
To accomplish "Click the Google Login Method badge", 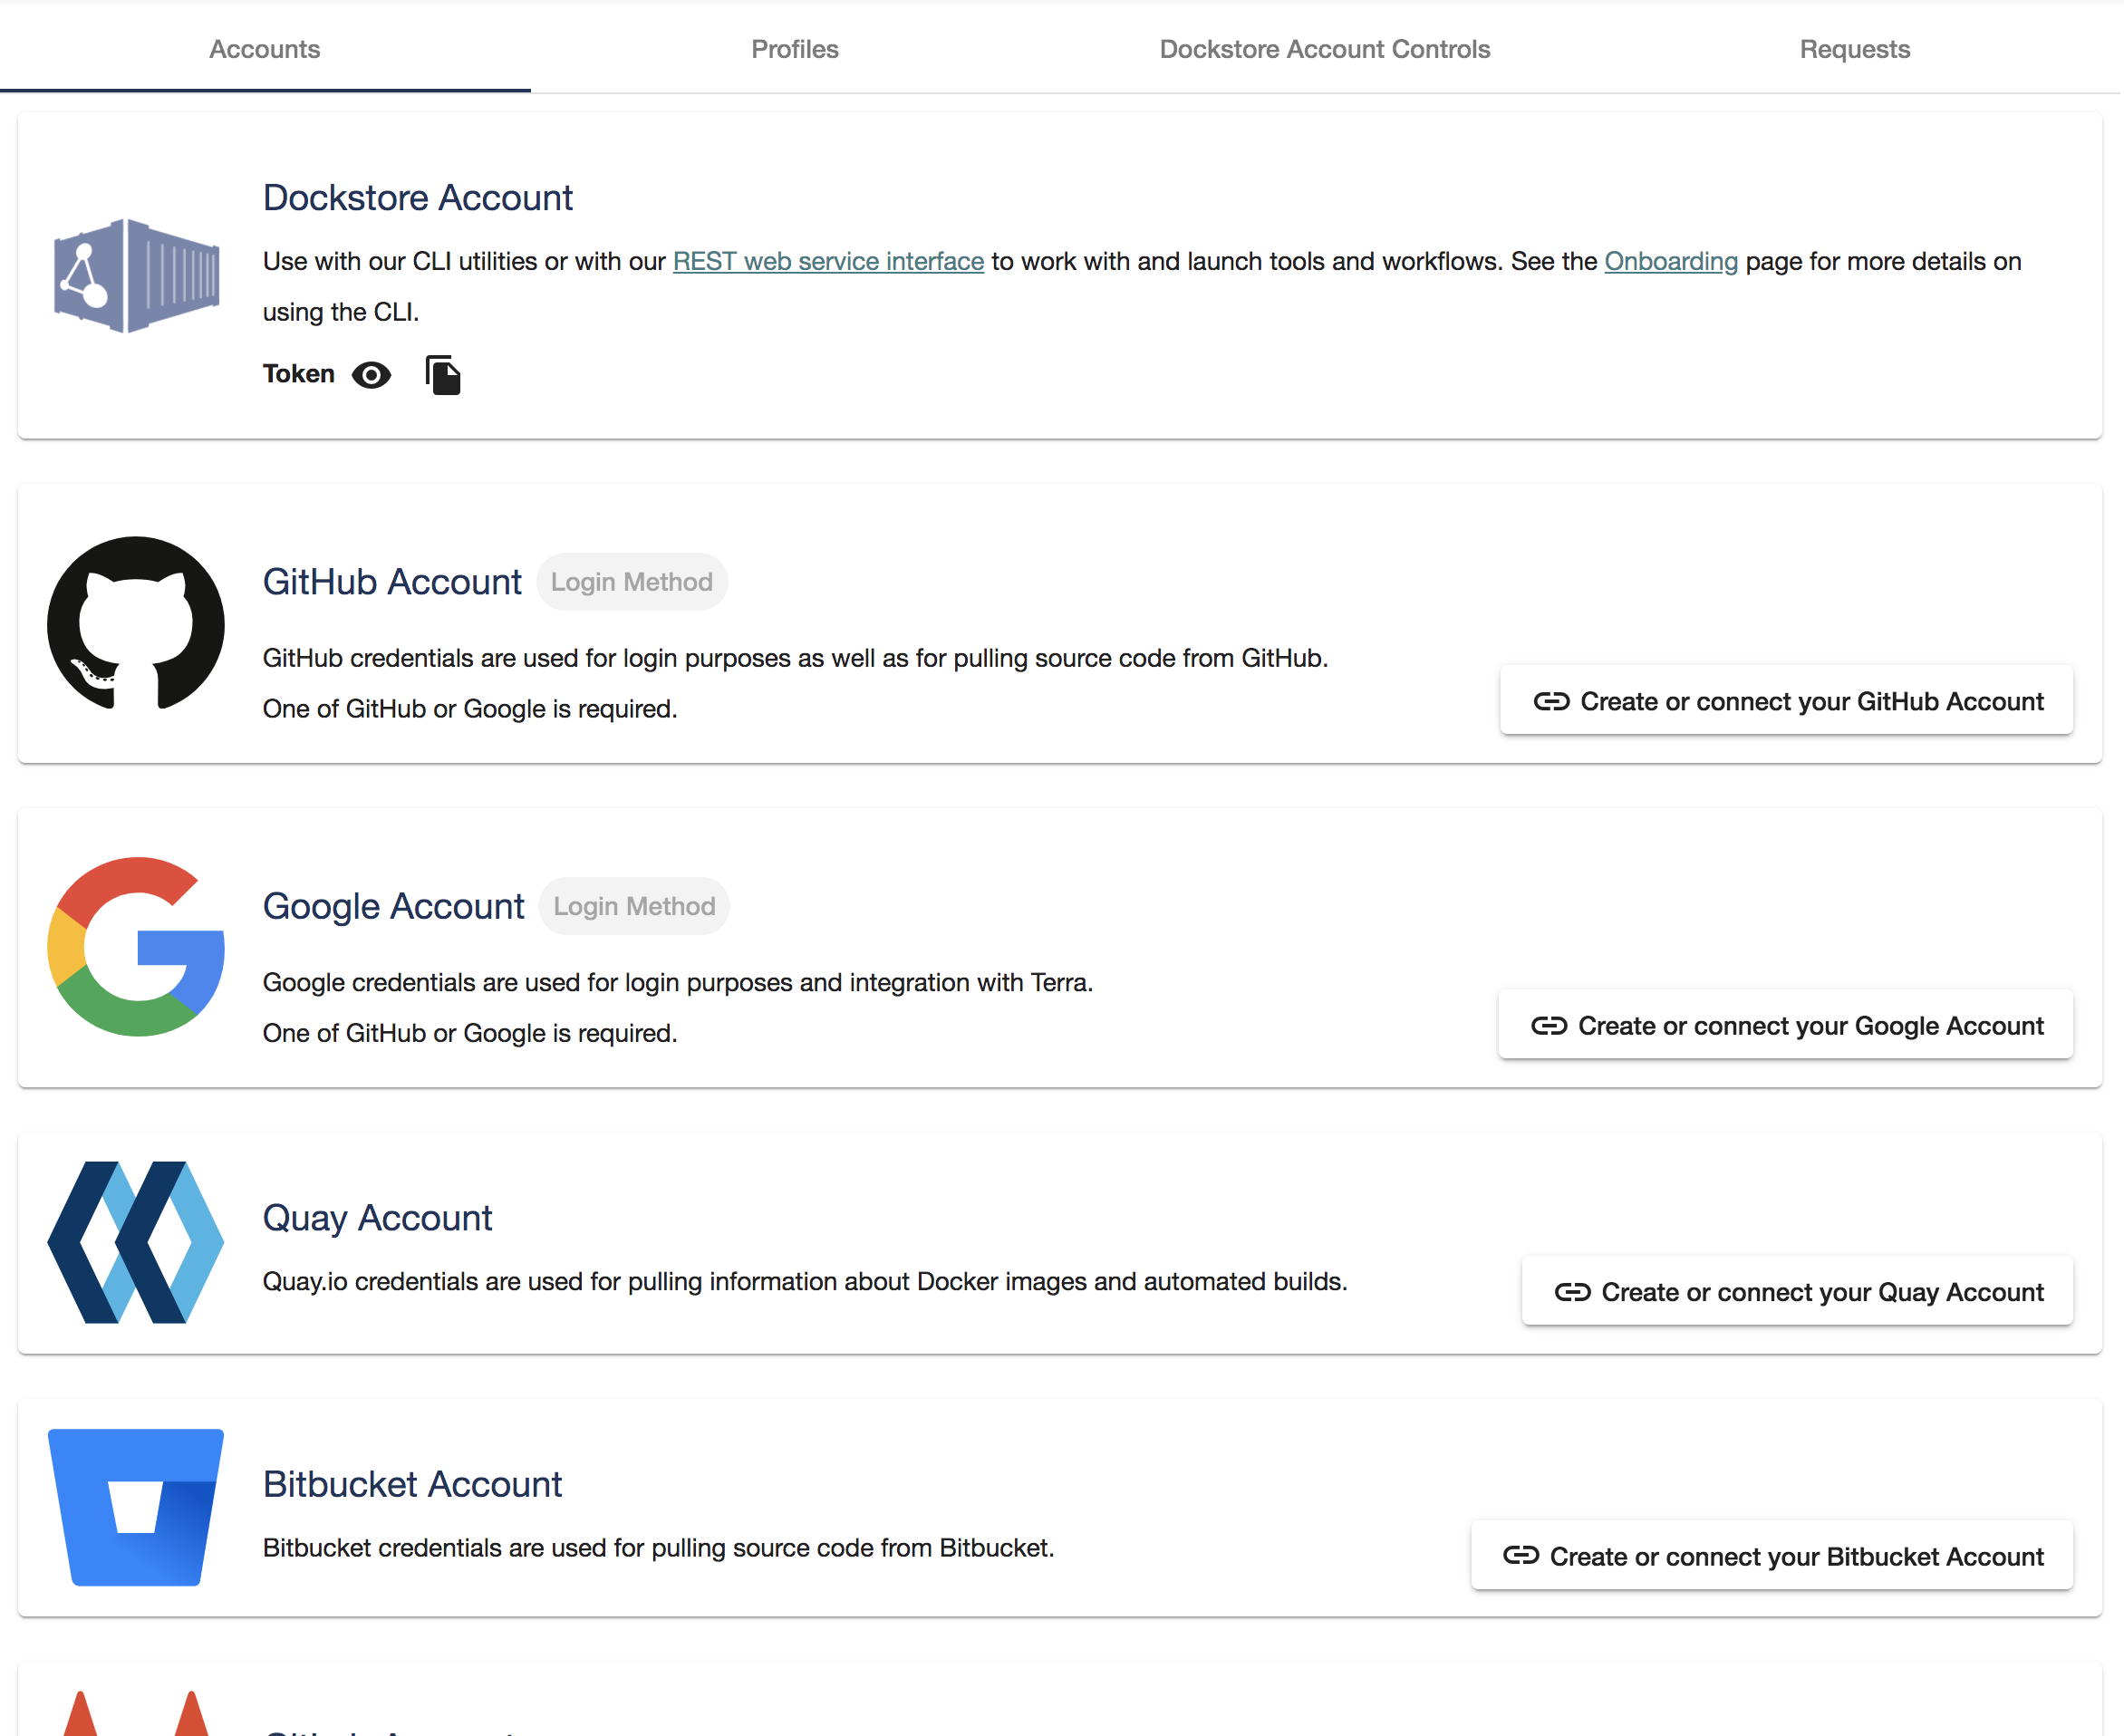I will pos(634,906).
